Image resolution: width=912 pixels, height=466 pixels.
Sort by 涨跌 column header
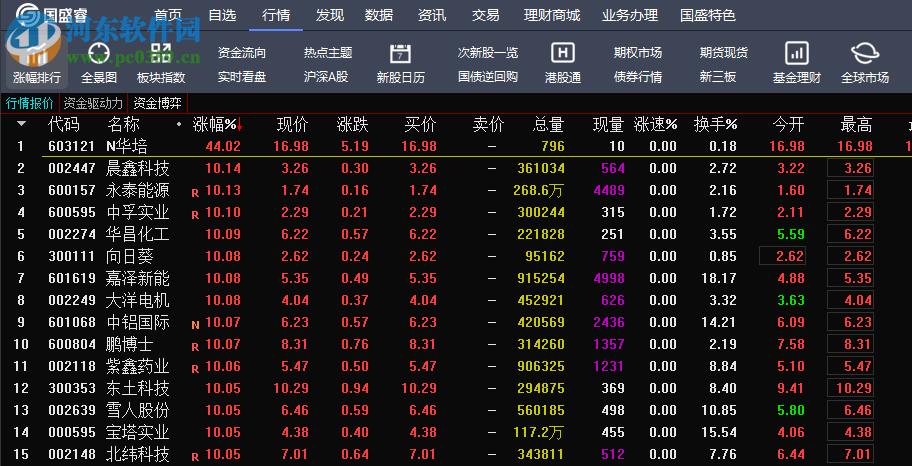(x=352, y=124)
